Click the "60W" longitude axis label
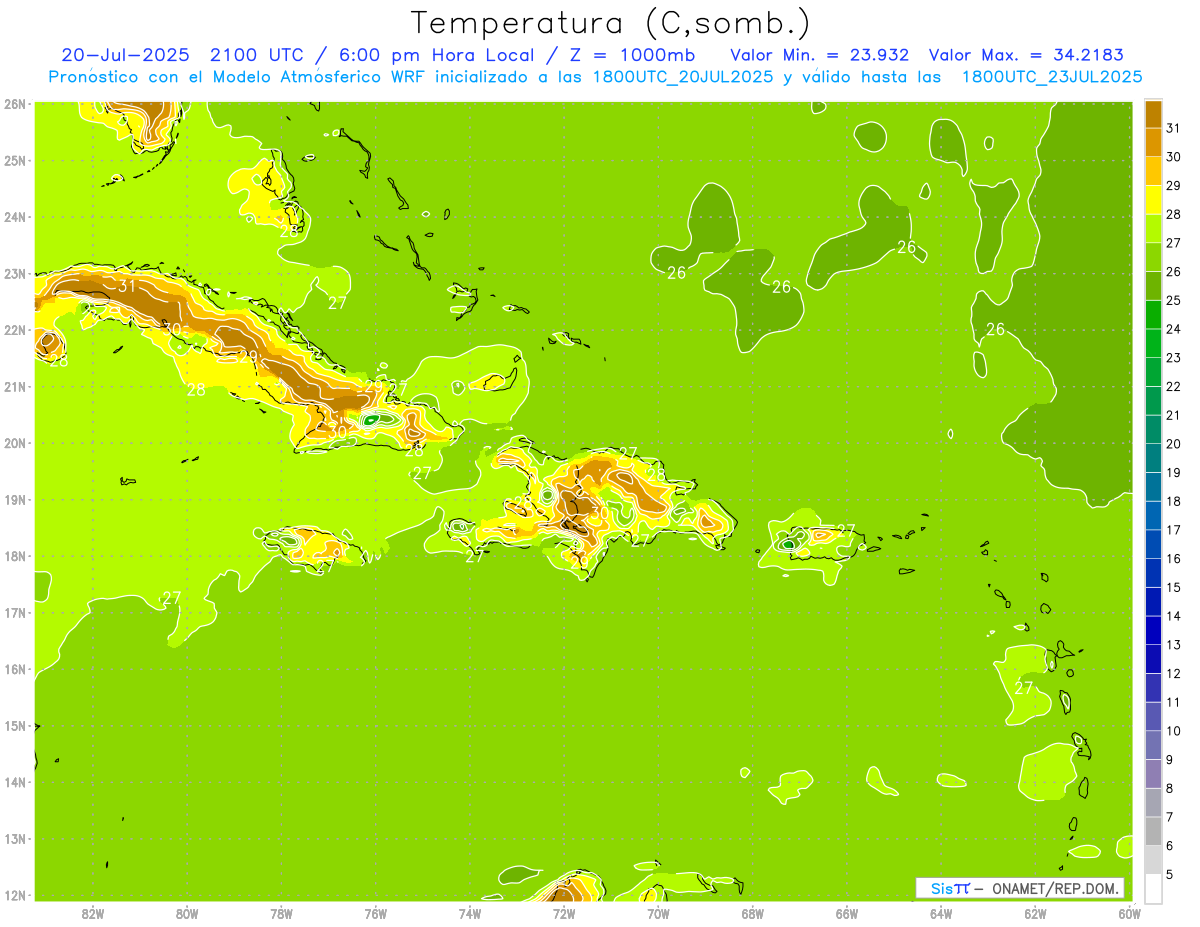Image resolution: width=1200 pixels, height=927 pixels. pos(1130,913)
